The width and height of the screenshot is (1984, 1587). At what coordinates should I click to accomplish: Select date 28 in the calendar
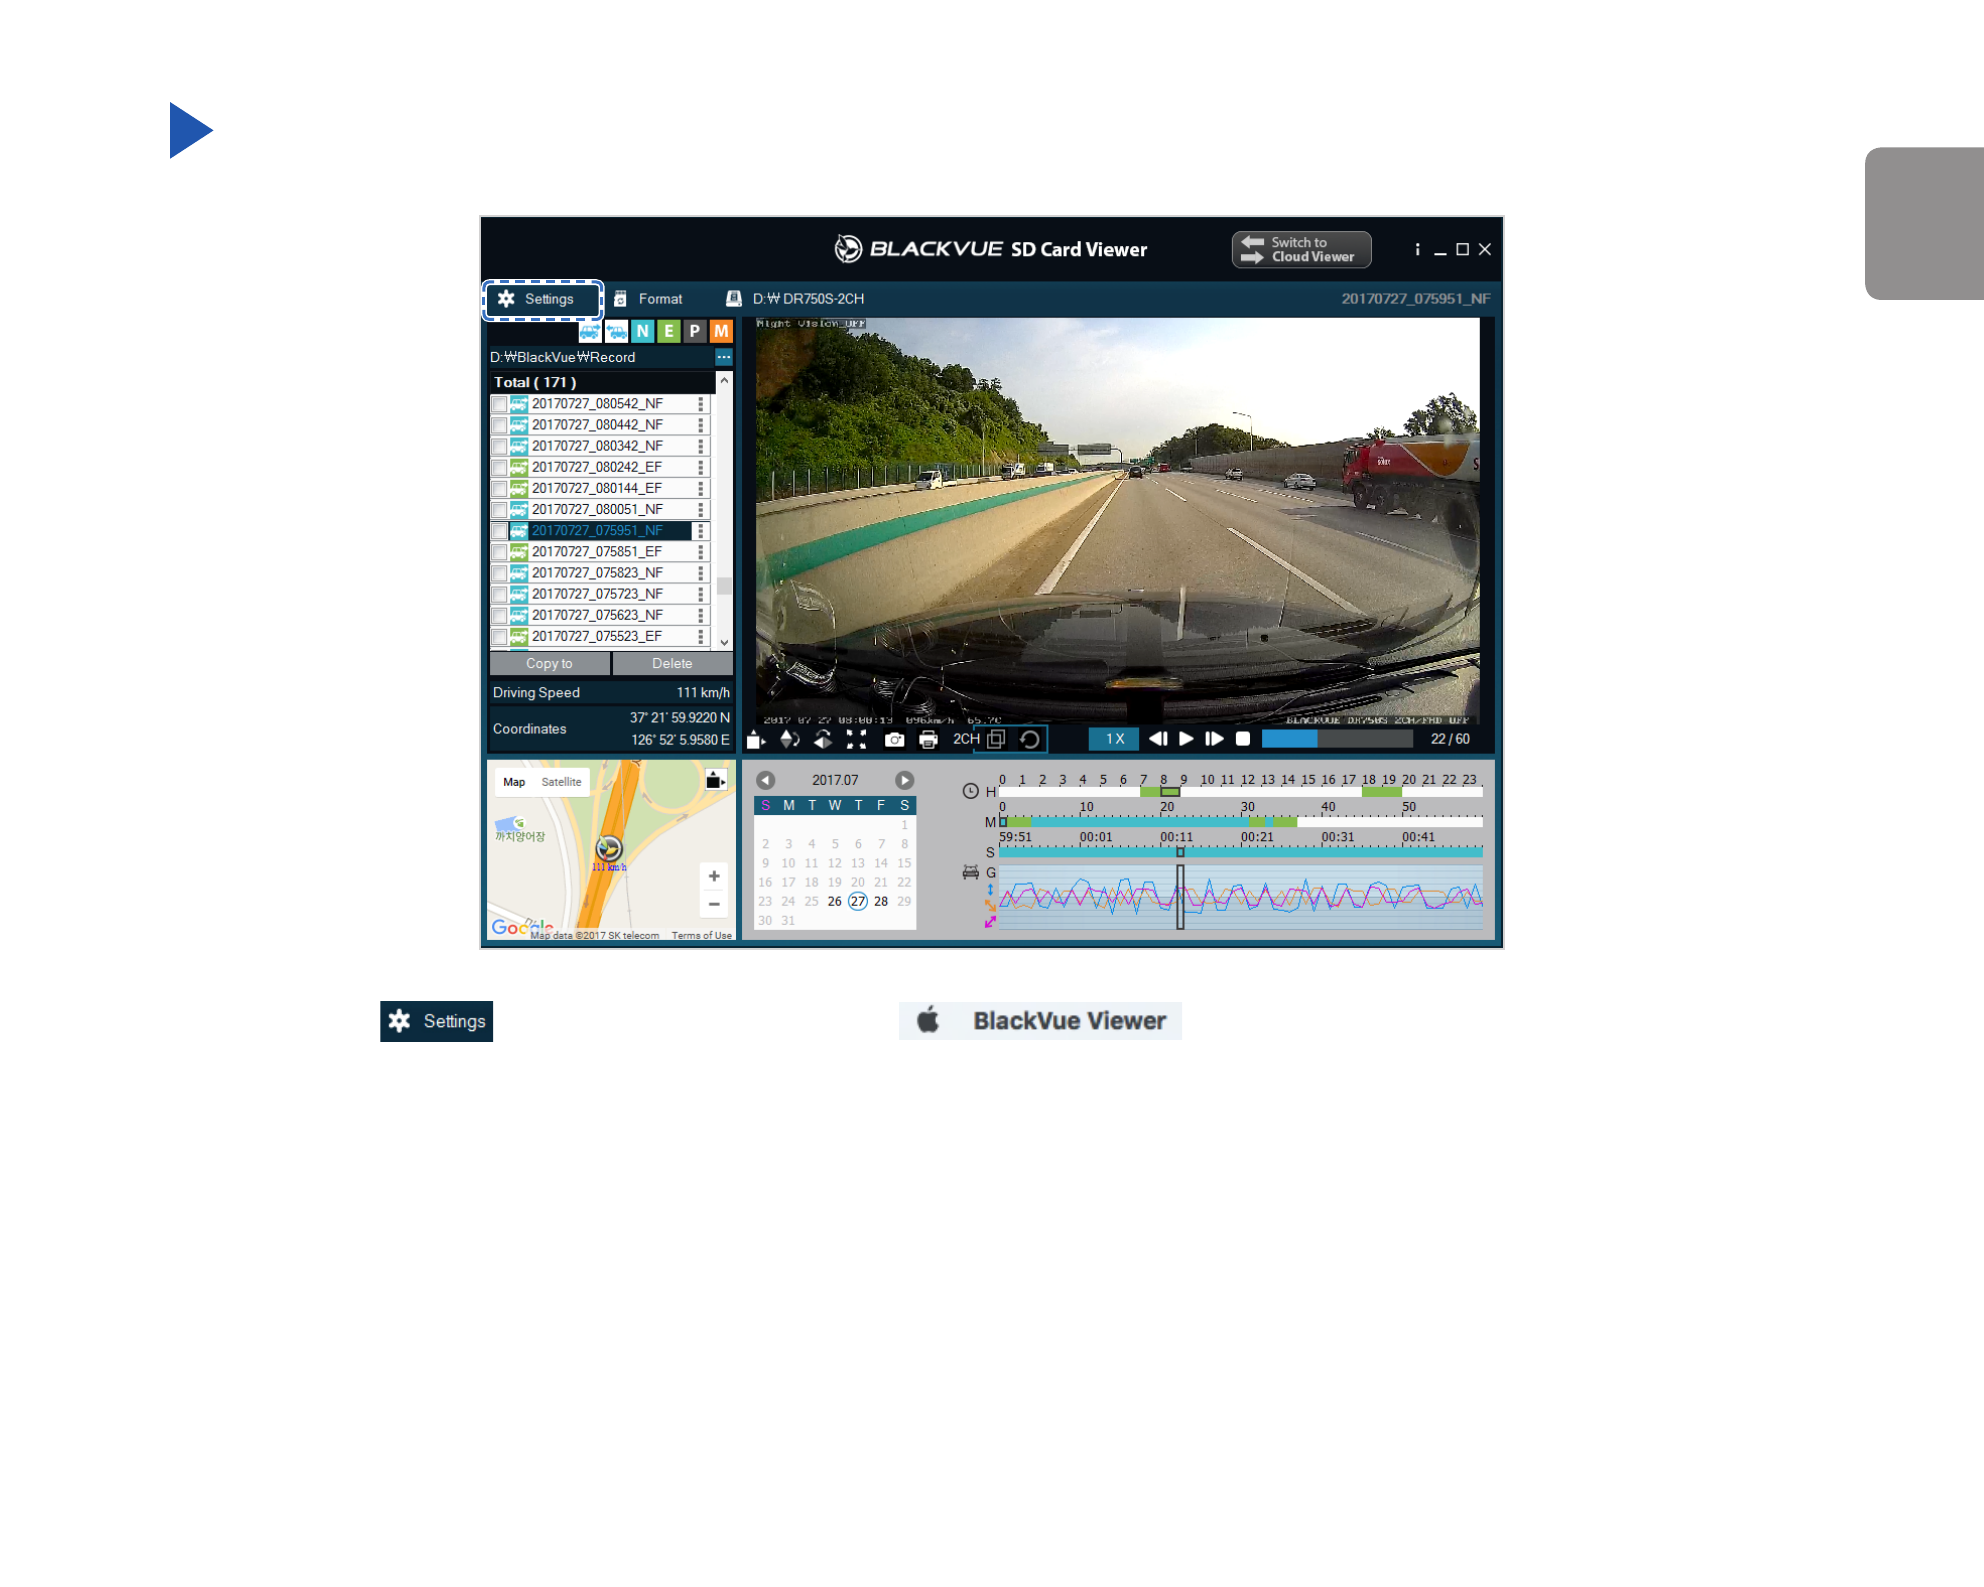coord(881,901)
